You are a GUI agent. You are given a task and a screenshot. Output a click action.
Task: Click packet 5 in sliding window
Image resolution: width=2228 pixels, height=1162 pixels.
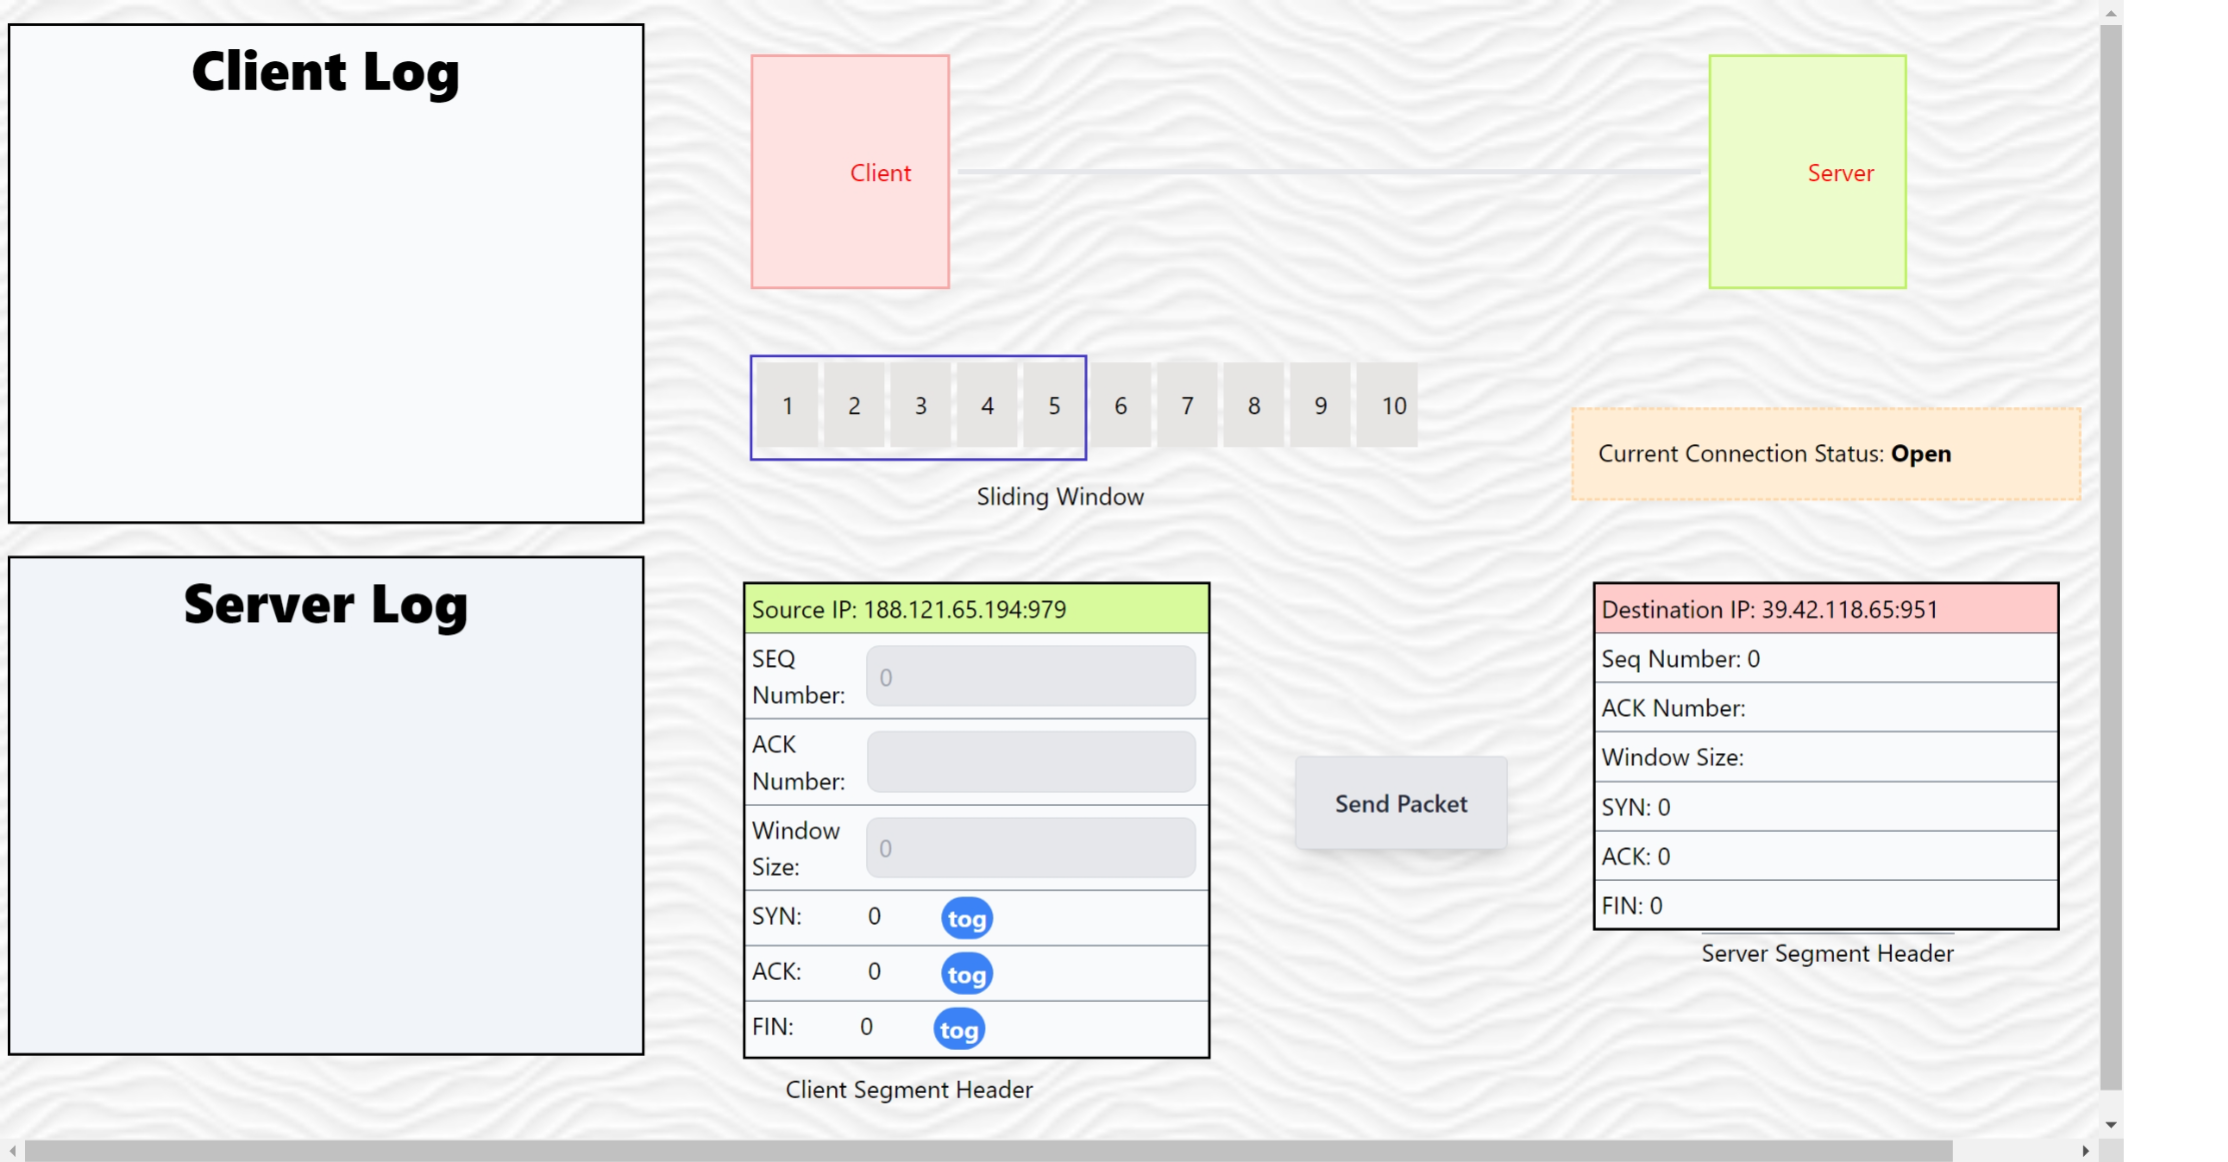pos(1053,406)
